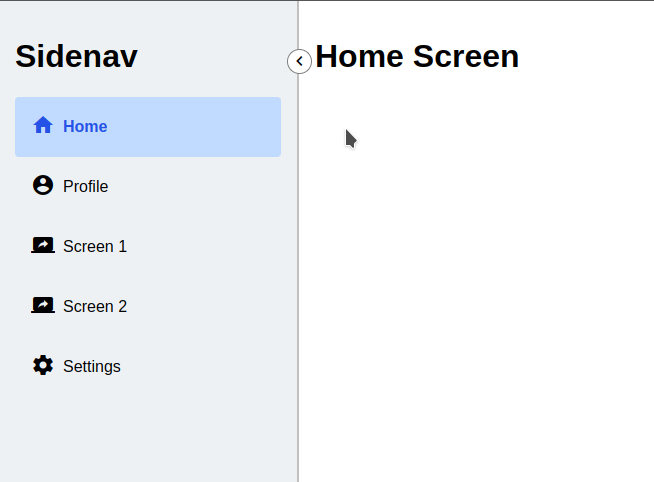Click the blue Home text label

coord(85,126)
